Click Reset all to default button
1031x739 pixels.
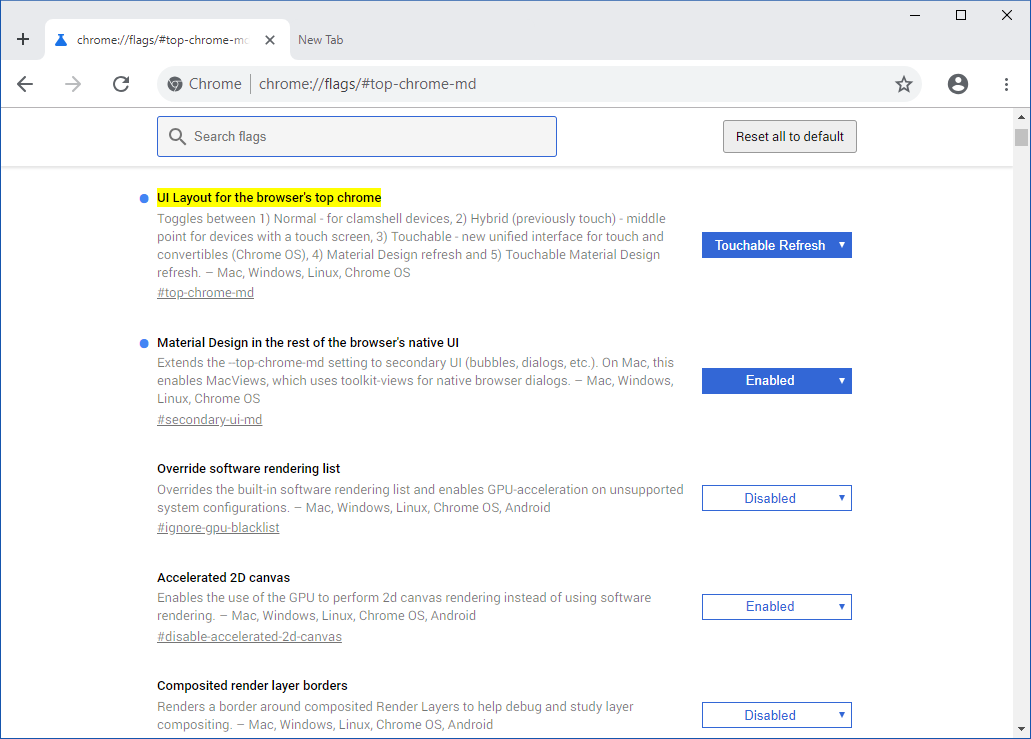(790, 137)
